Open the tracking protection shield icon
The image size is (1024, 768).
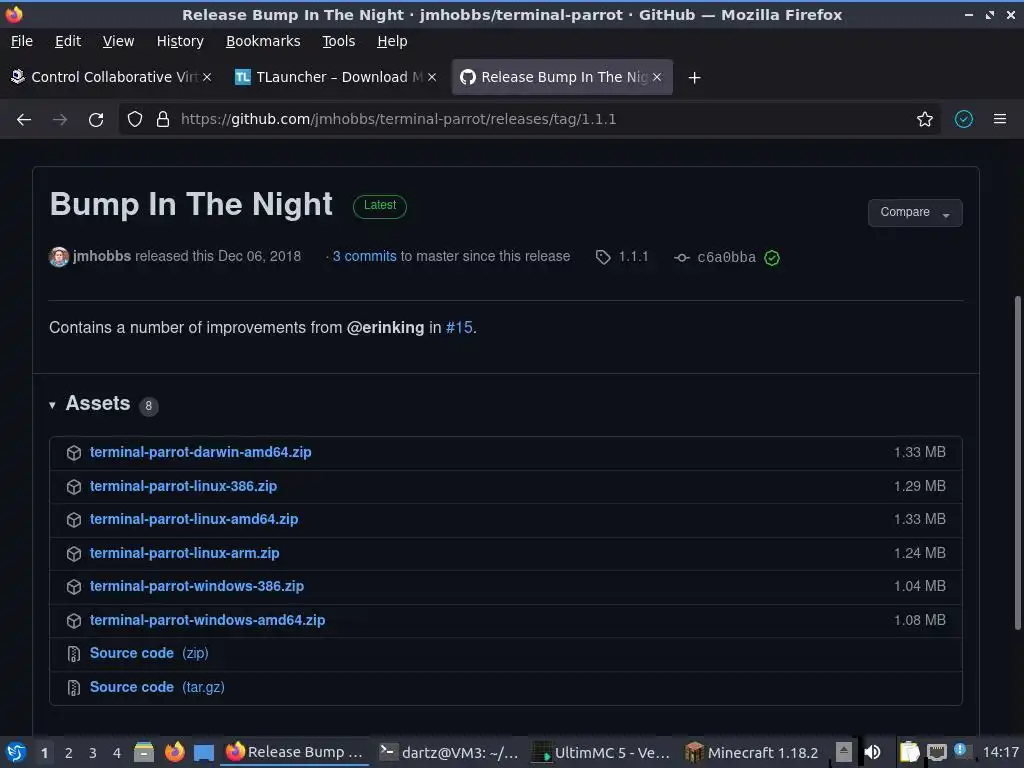pos(135,120)
